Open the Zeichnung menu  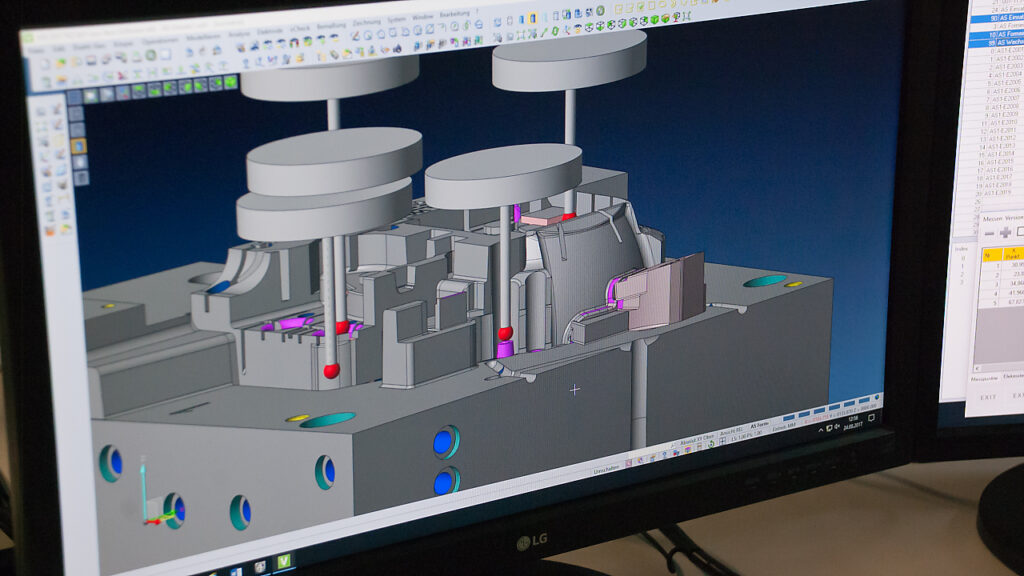click(366, 22)
